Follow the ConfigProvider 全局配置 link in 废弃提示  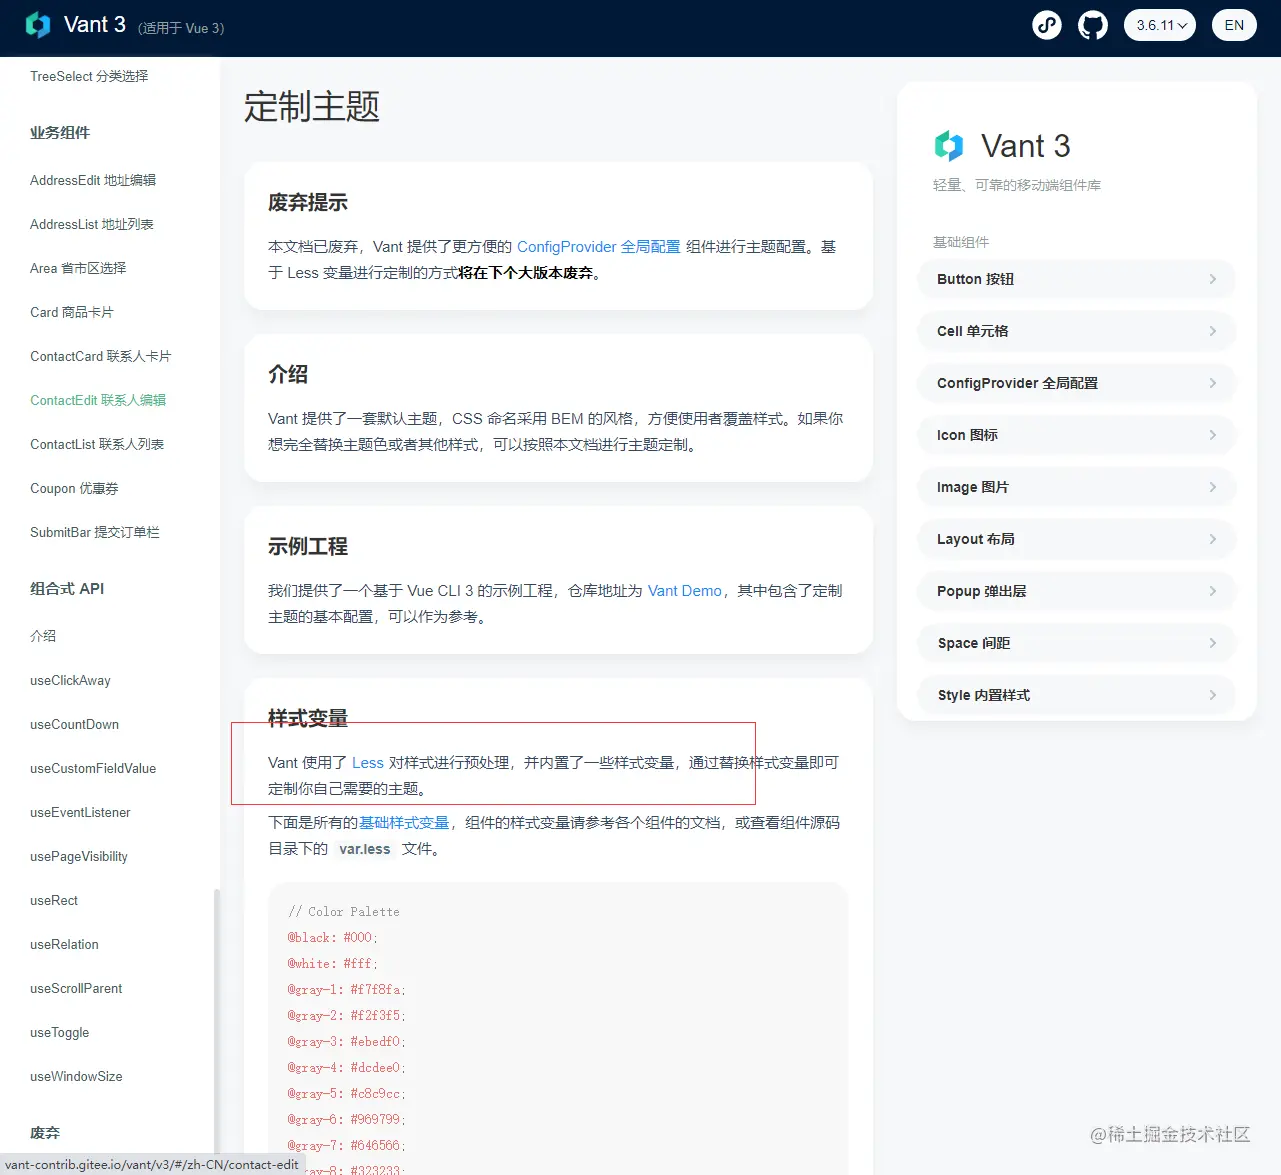(x=598, y=246)
